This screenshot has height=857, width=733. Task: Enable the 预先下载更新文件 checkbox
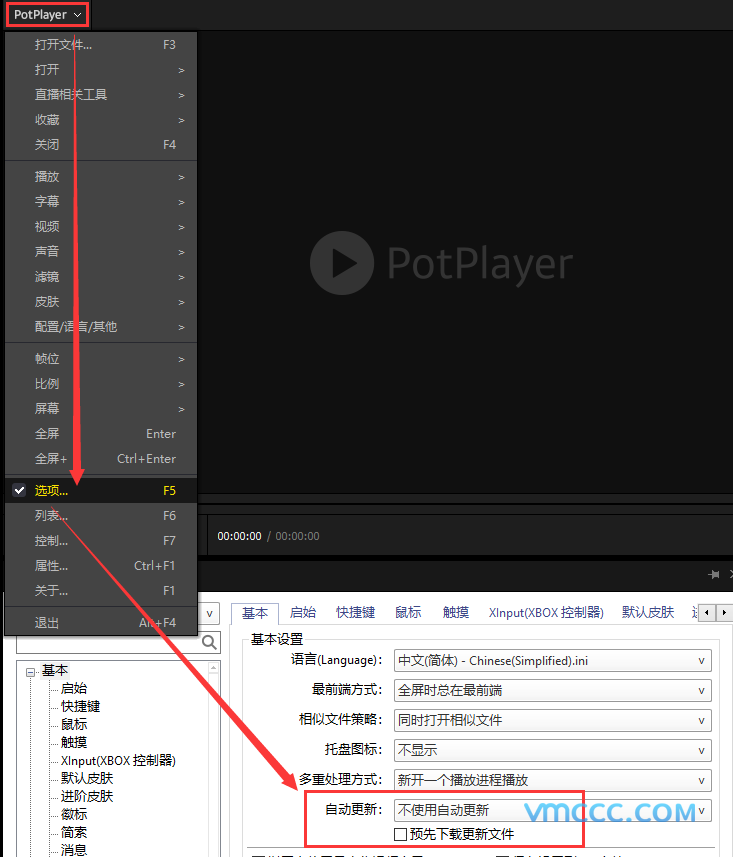[400, 835]
